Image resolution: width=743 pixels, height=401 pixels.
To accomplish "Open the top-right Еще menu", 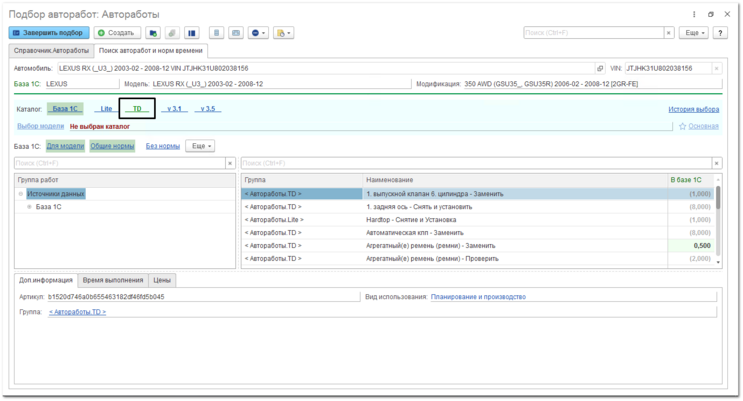I will pyautogui.click(x=694, y=33).
